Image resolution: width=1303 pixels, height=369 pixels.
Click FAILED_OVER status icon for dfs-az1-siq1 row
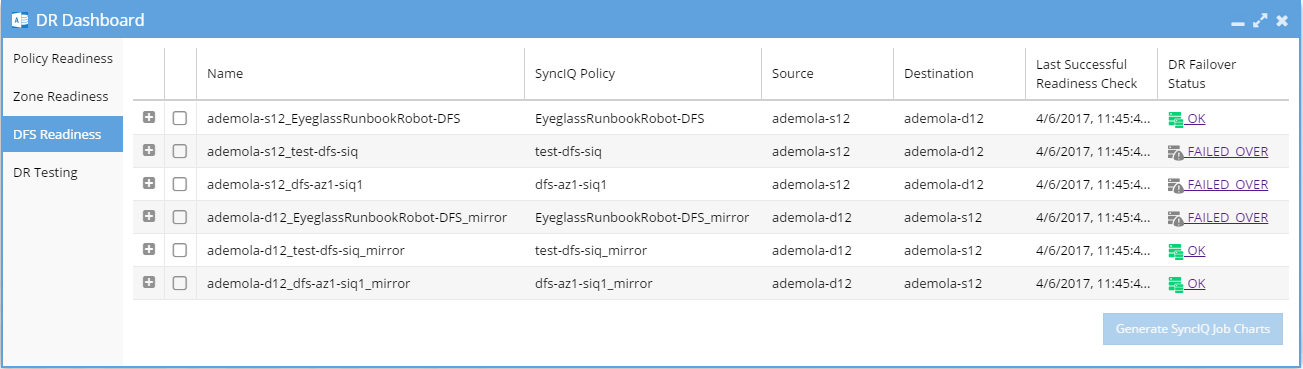(1176, 185)
